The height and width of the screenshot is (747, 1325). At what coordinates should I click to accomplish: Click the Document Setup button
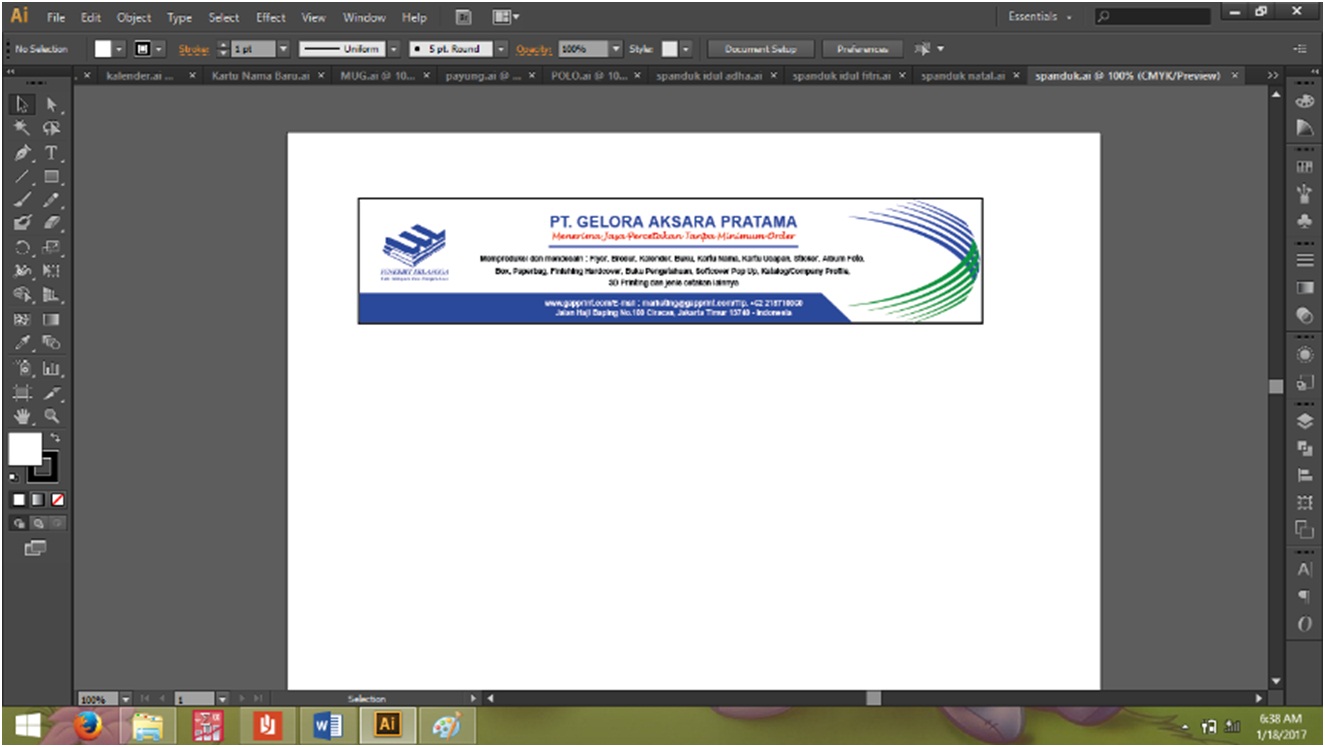(x=761, y=49)
